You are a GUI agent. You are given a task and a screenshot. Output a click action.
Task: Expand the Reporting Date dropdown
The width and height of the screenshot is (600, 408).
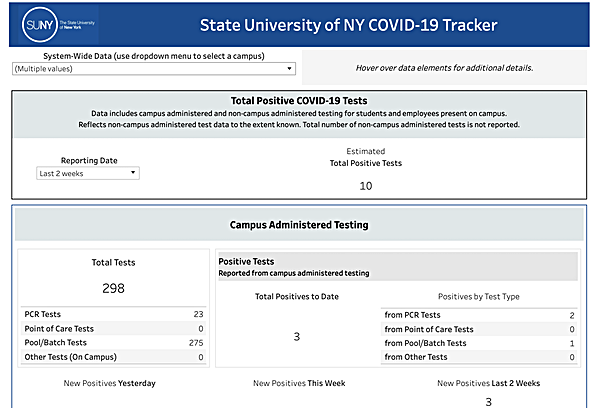pos(87,173)
